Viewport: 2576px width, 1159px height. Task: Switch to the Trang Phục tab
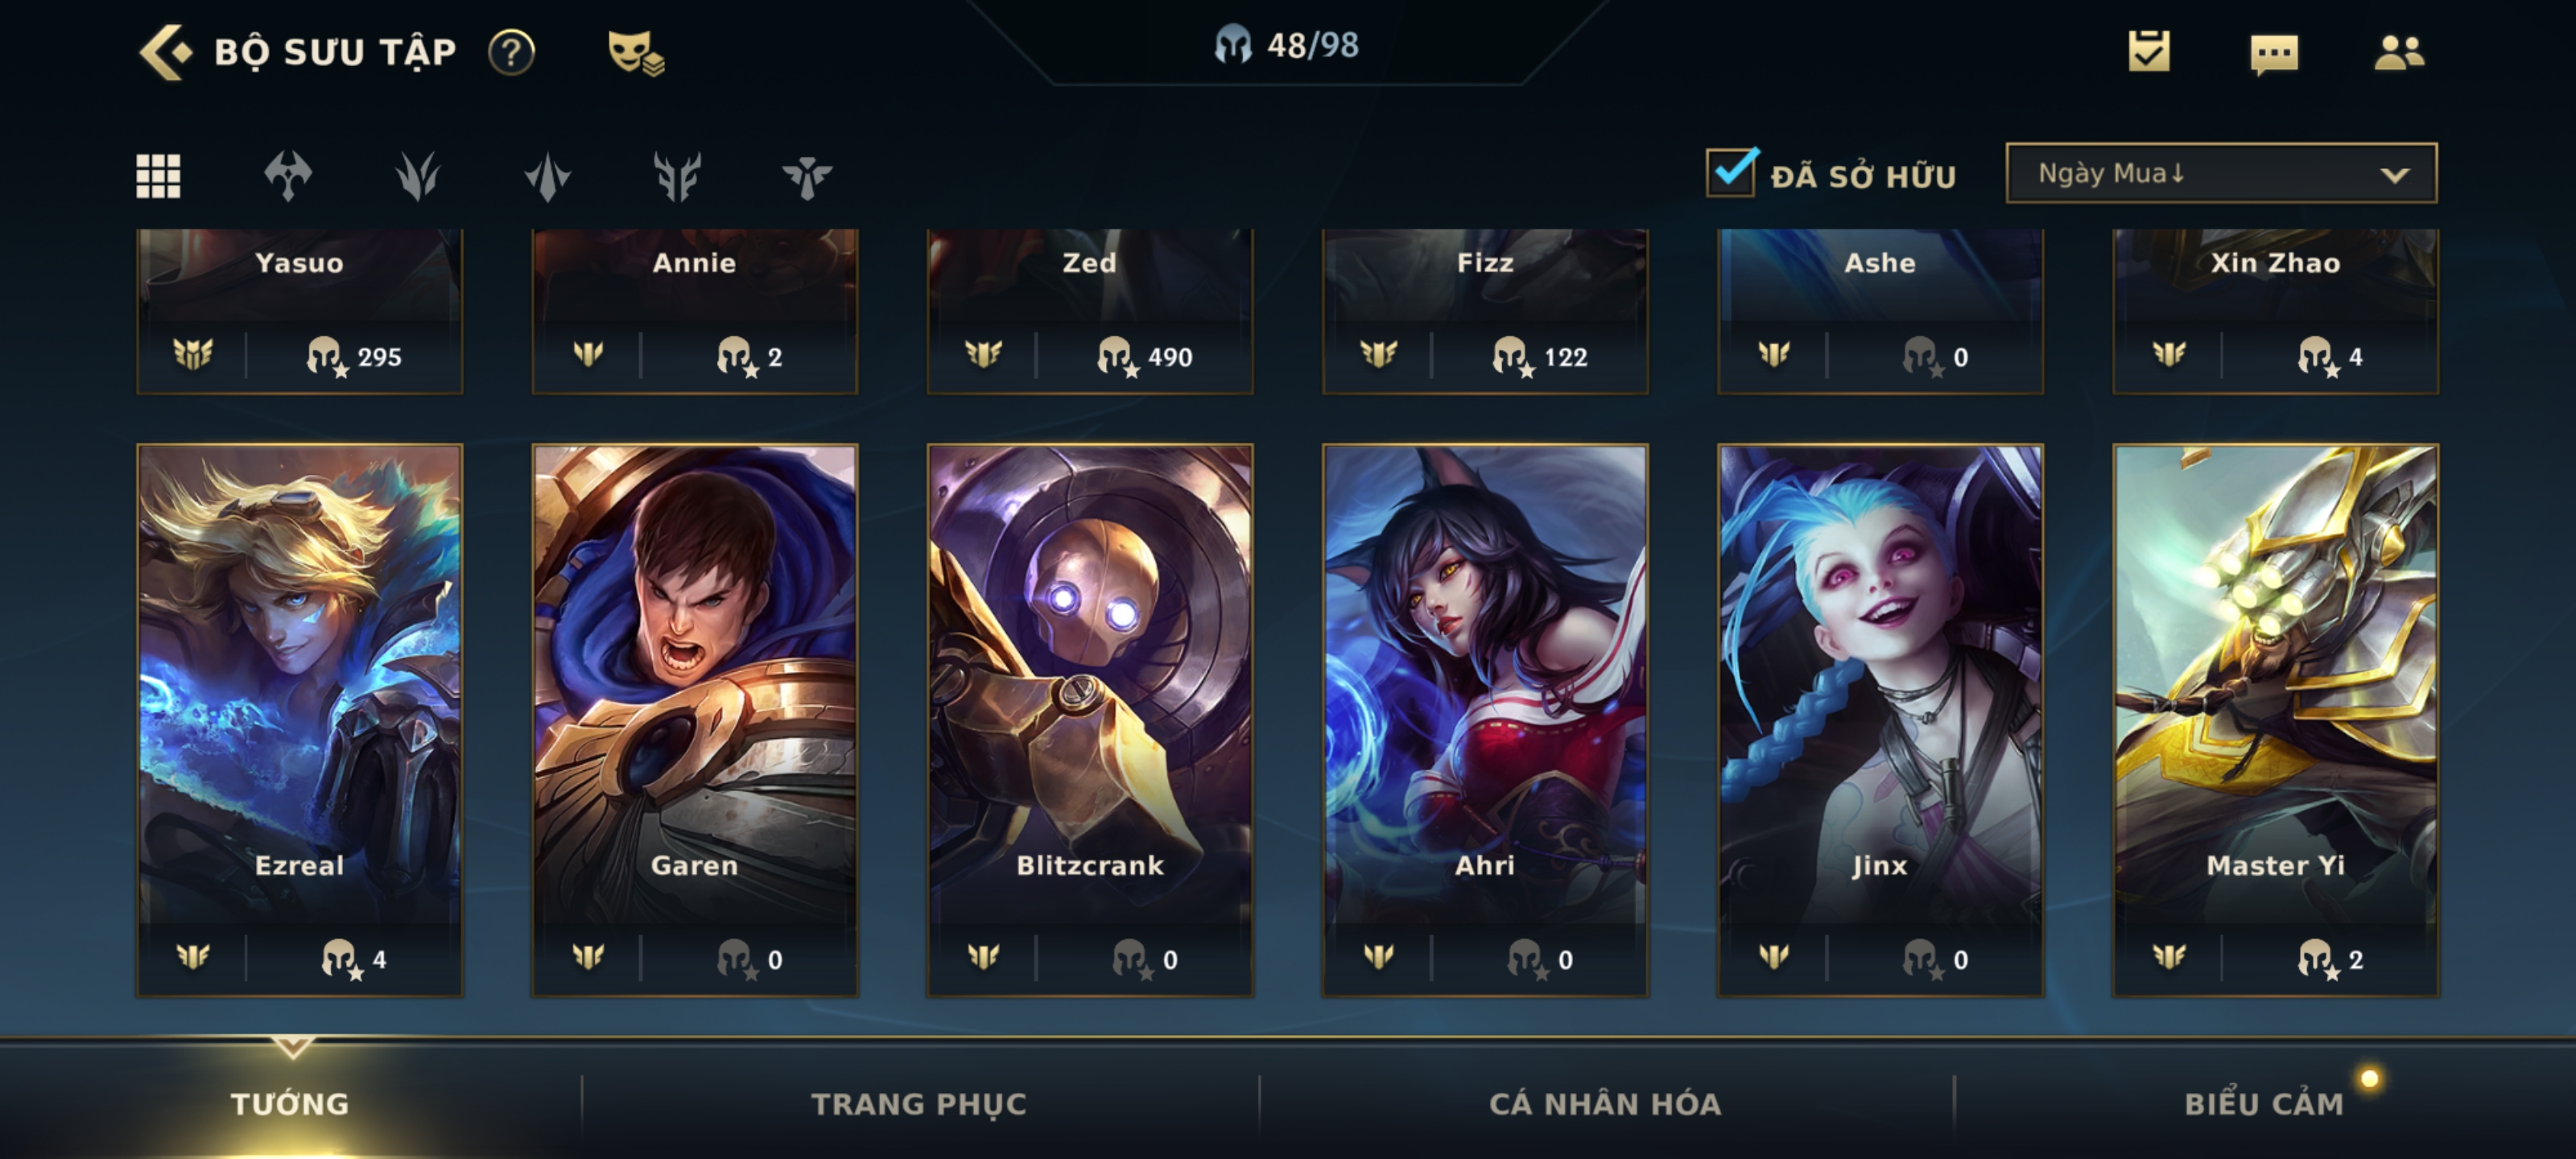(x=918, y=1104)
